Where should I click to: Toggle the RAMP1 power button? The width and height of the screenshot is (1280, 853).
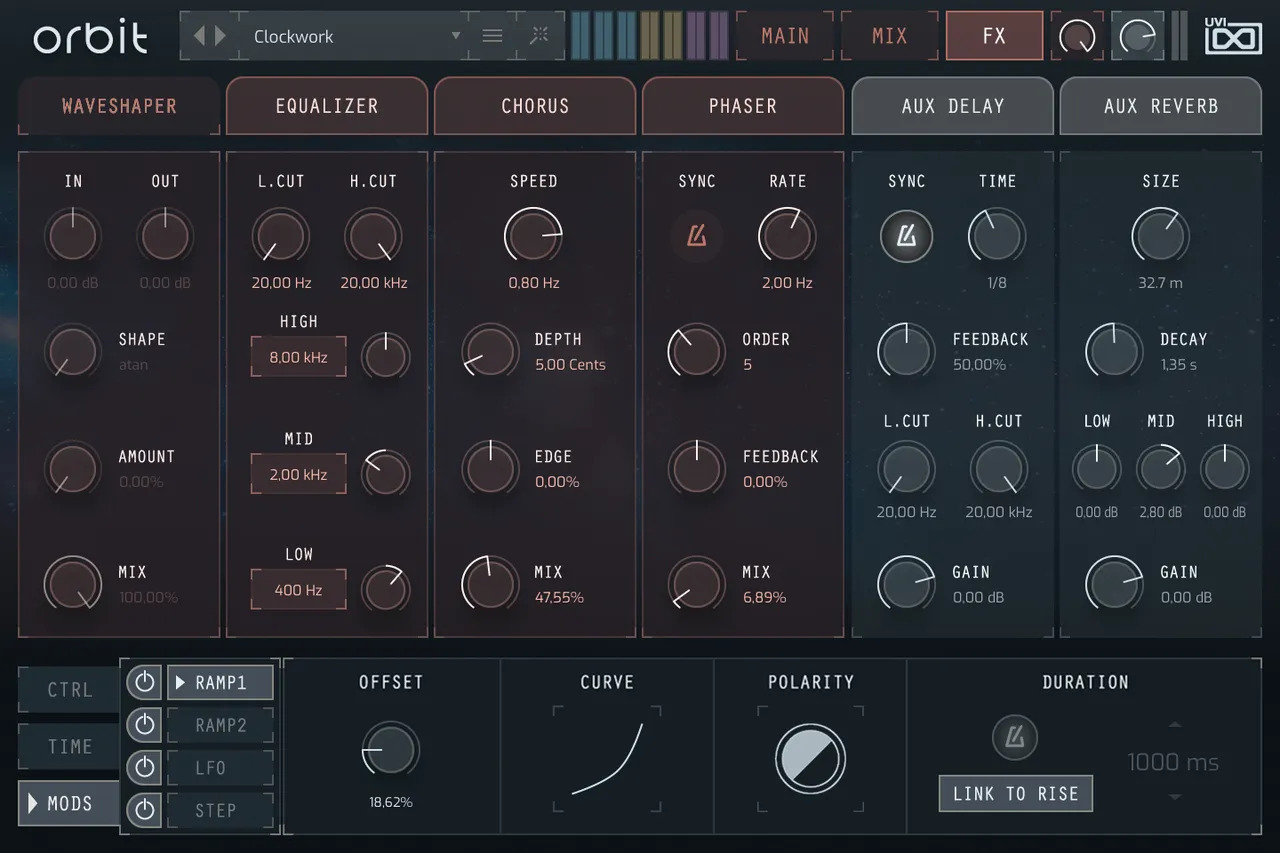[x=145, y=683]
